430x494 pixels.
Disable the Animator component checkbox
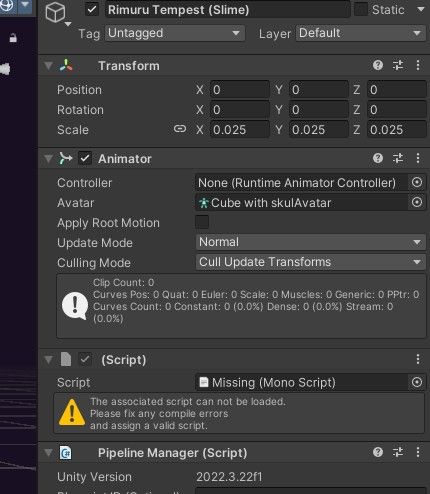85,158
